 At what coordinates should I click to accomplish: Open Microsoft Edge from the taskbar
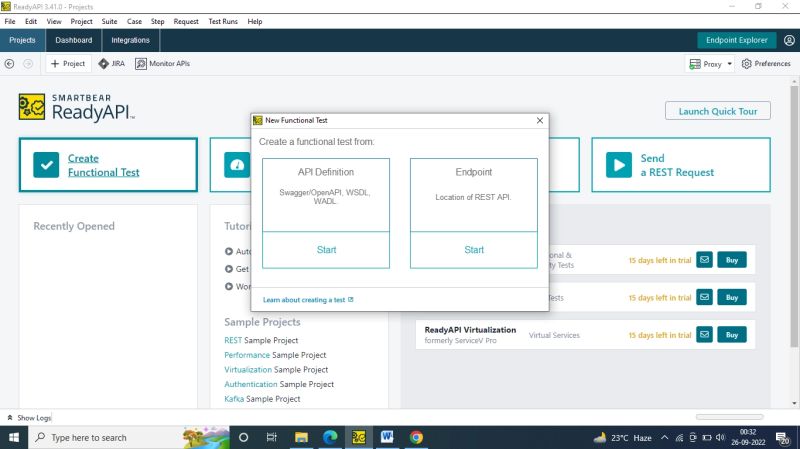[330, 438]
